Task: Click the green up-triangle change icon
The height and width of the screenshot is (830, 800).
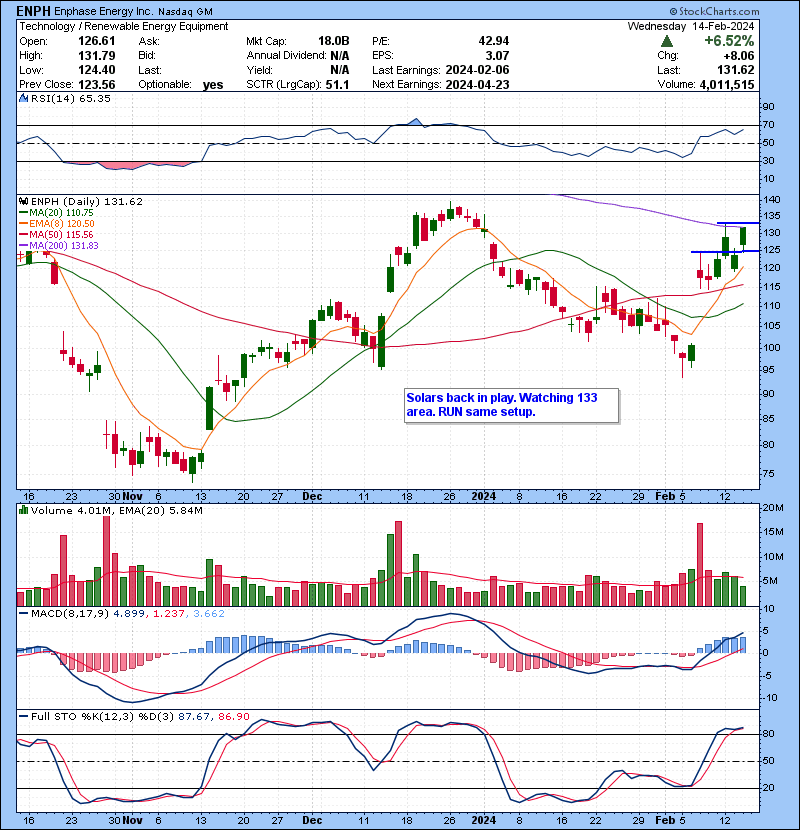Action: pyautogui.click(x=667, y=41)
